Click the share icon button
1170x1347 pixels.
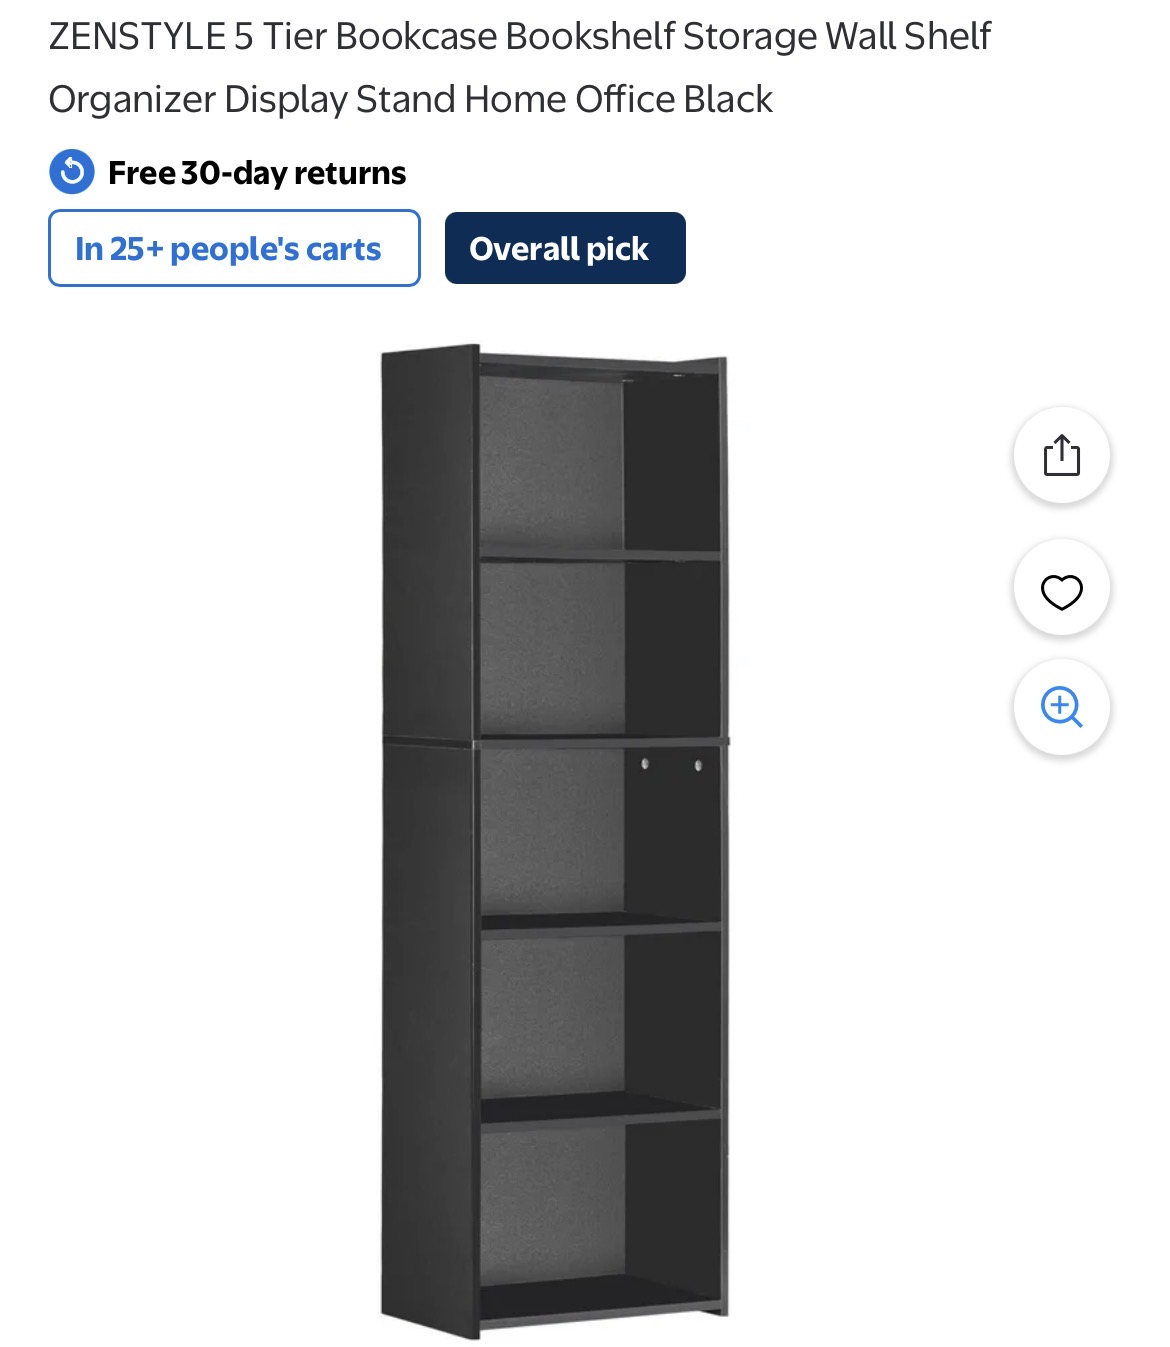point(1061,455)
